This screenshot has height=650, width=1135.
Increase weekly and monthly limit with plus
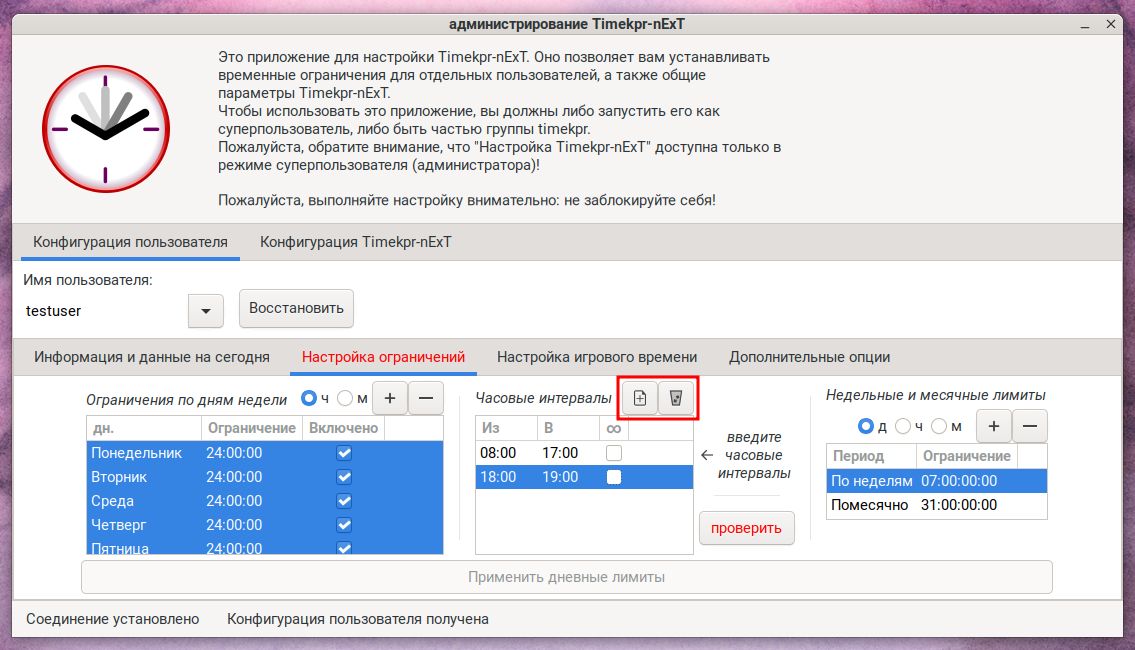click(993, 426)
